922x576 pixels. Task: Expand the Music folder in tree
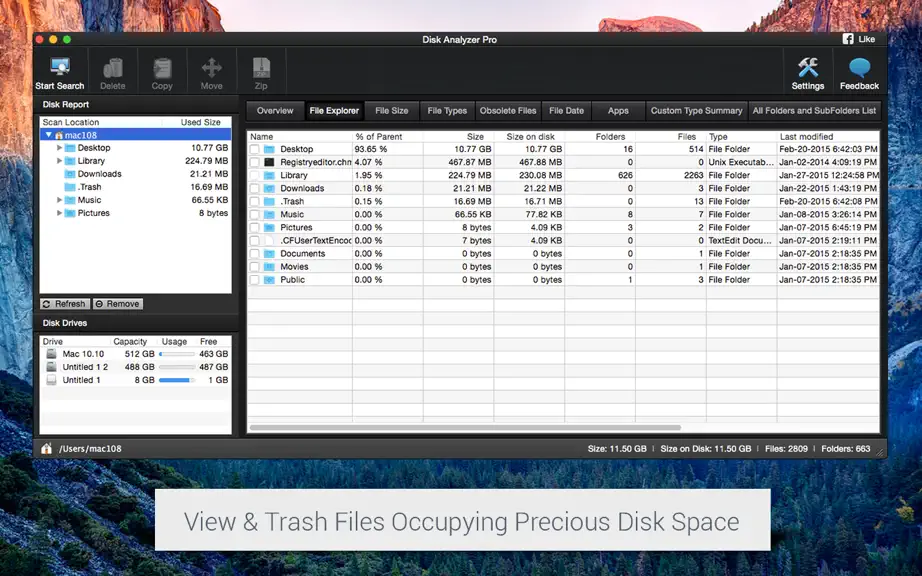tap(59, 200)
